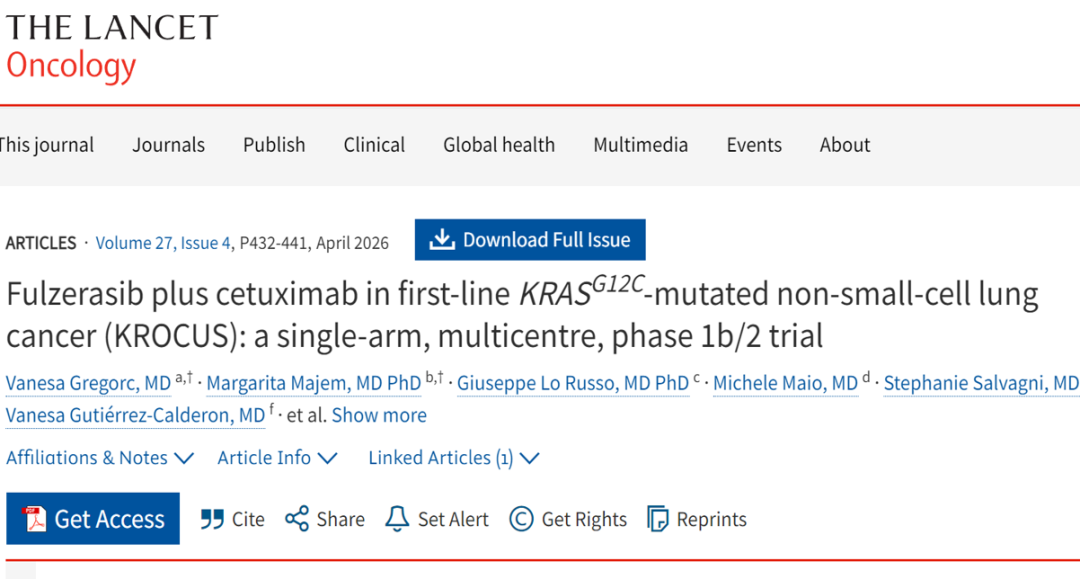Open the Journals menu

168,145
